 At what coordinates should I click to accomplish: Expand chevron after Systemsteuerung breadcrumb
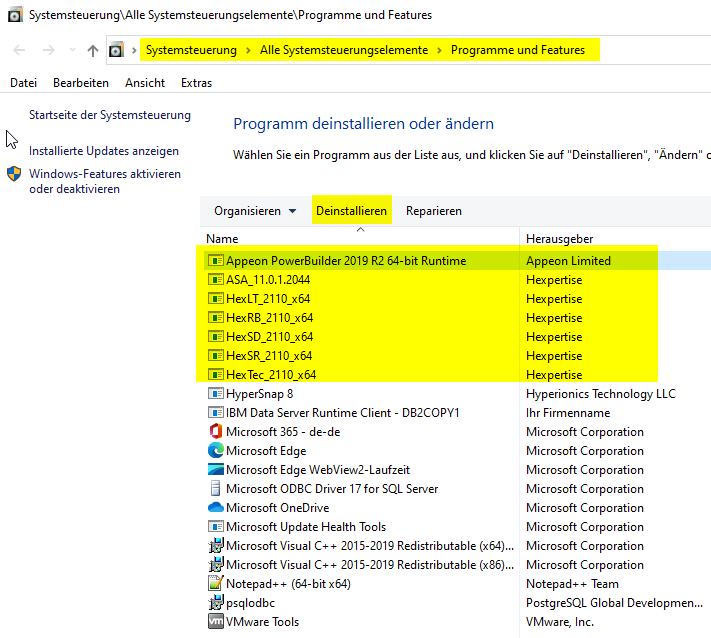tap(248, 50)
